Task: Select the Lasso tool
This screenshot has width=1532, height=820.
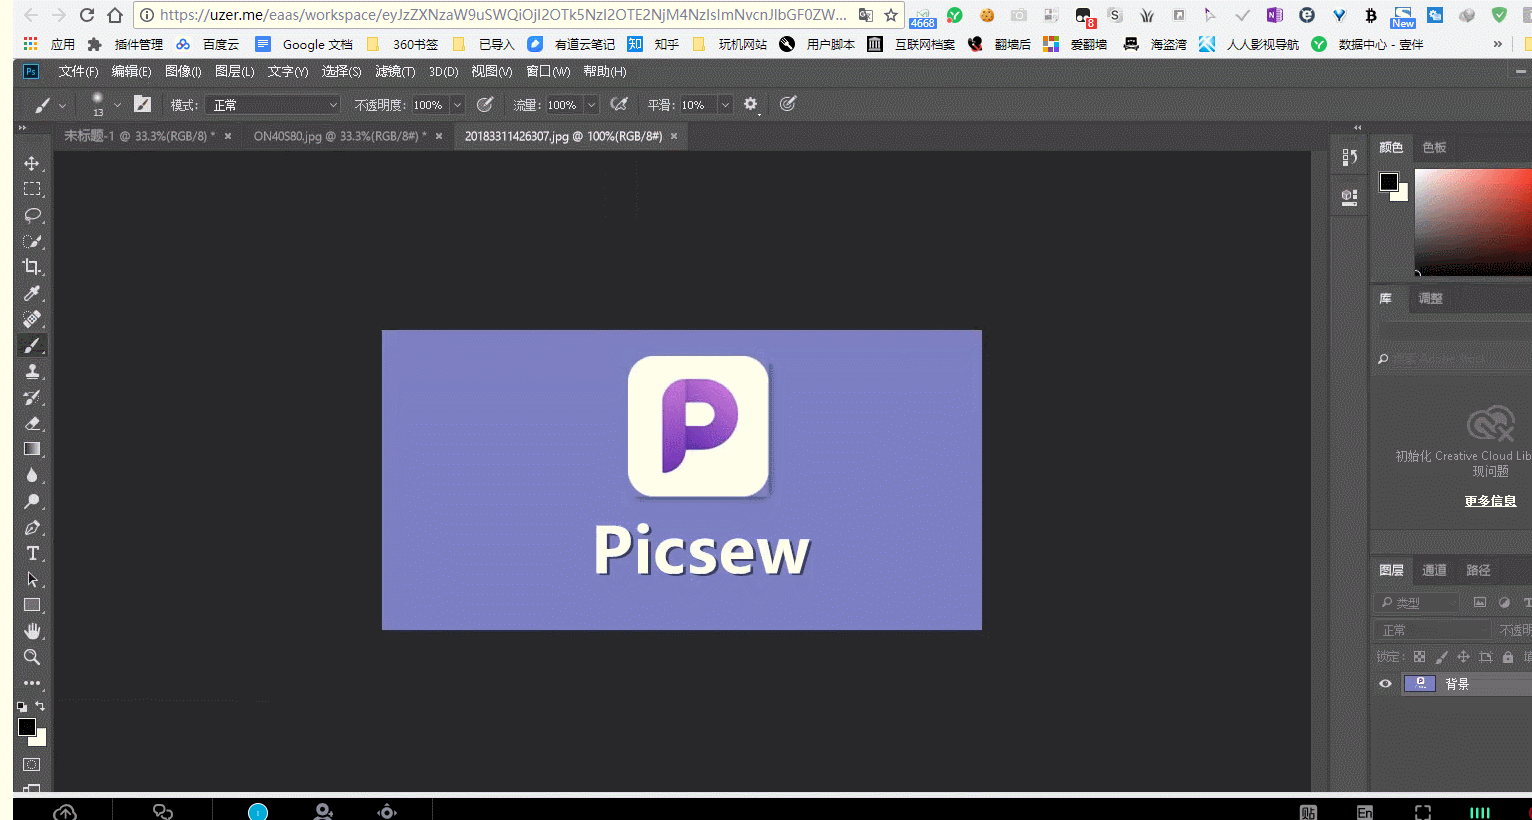Action: pos(32,215)
